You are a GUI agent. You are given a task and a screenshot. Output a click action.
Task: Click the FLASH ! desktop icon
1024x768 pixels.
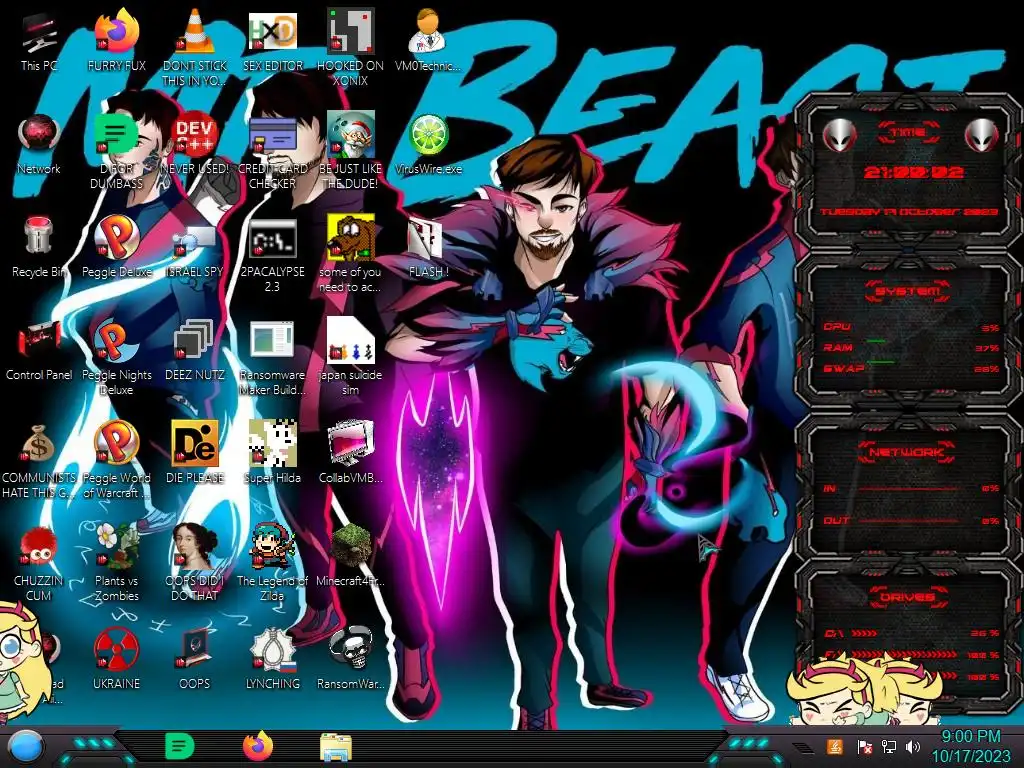[x=428, y=247]
